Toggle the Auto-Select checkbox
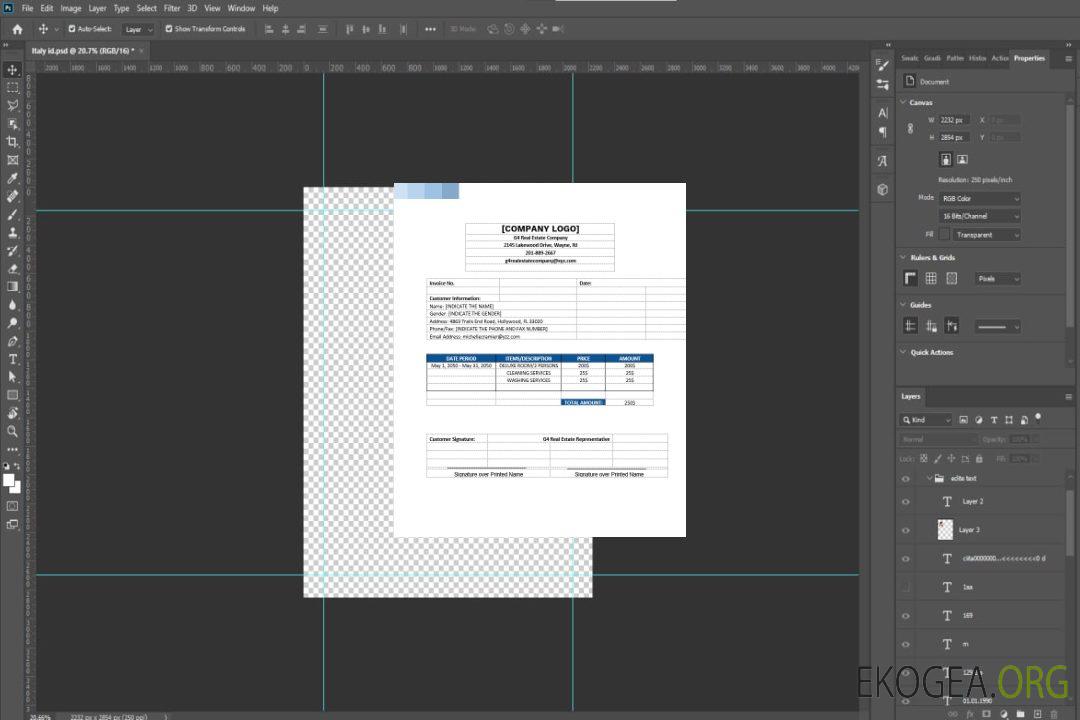Image resolution: width=1080 pixels, height=720 pixels. pyautogui.click(x=70, y=29)
